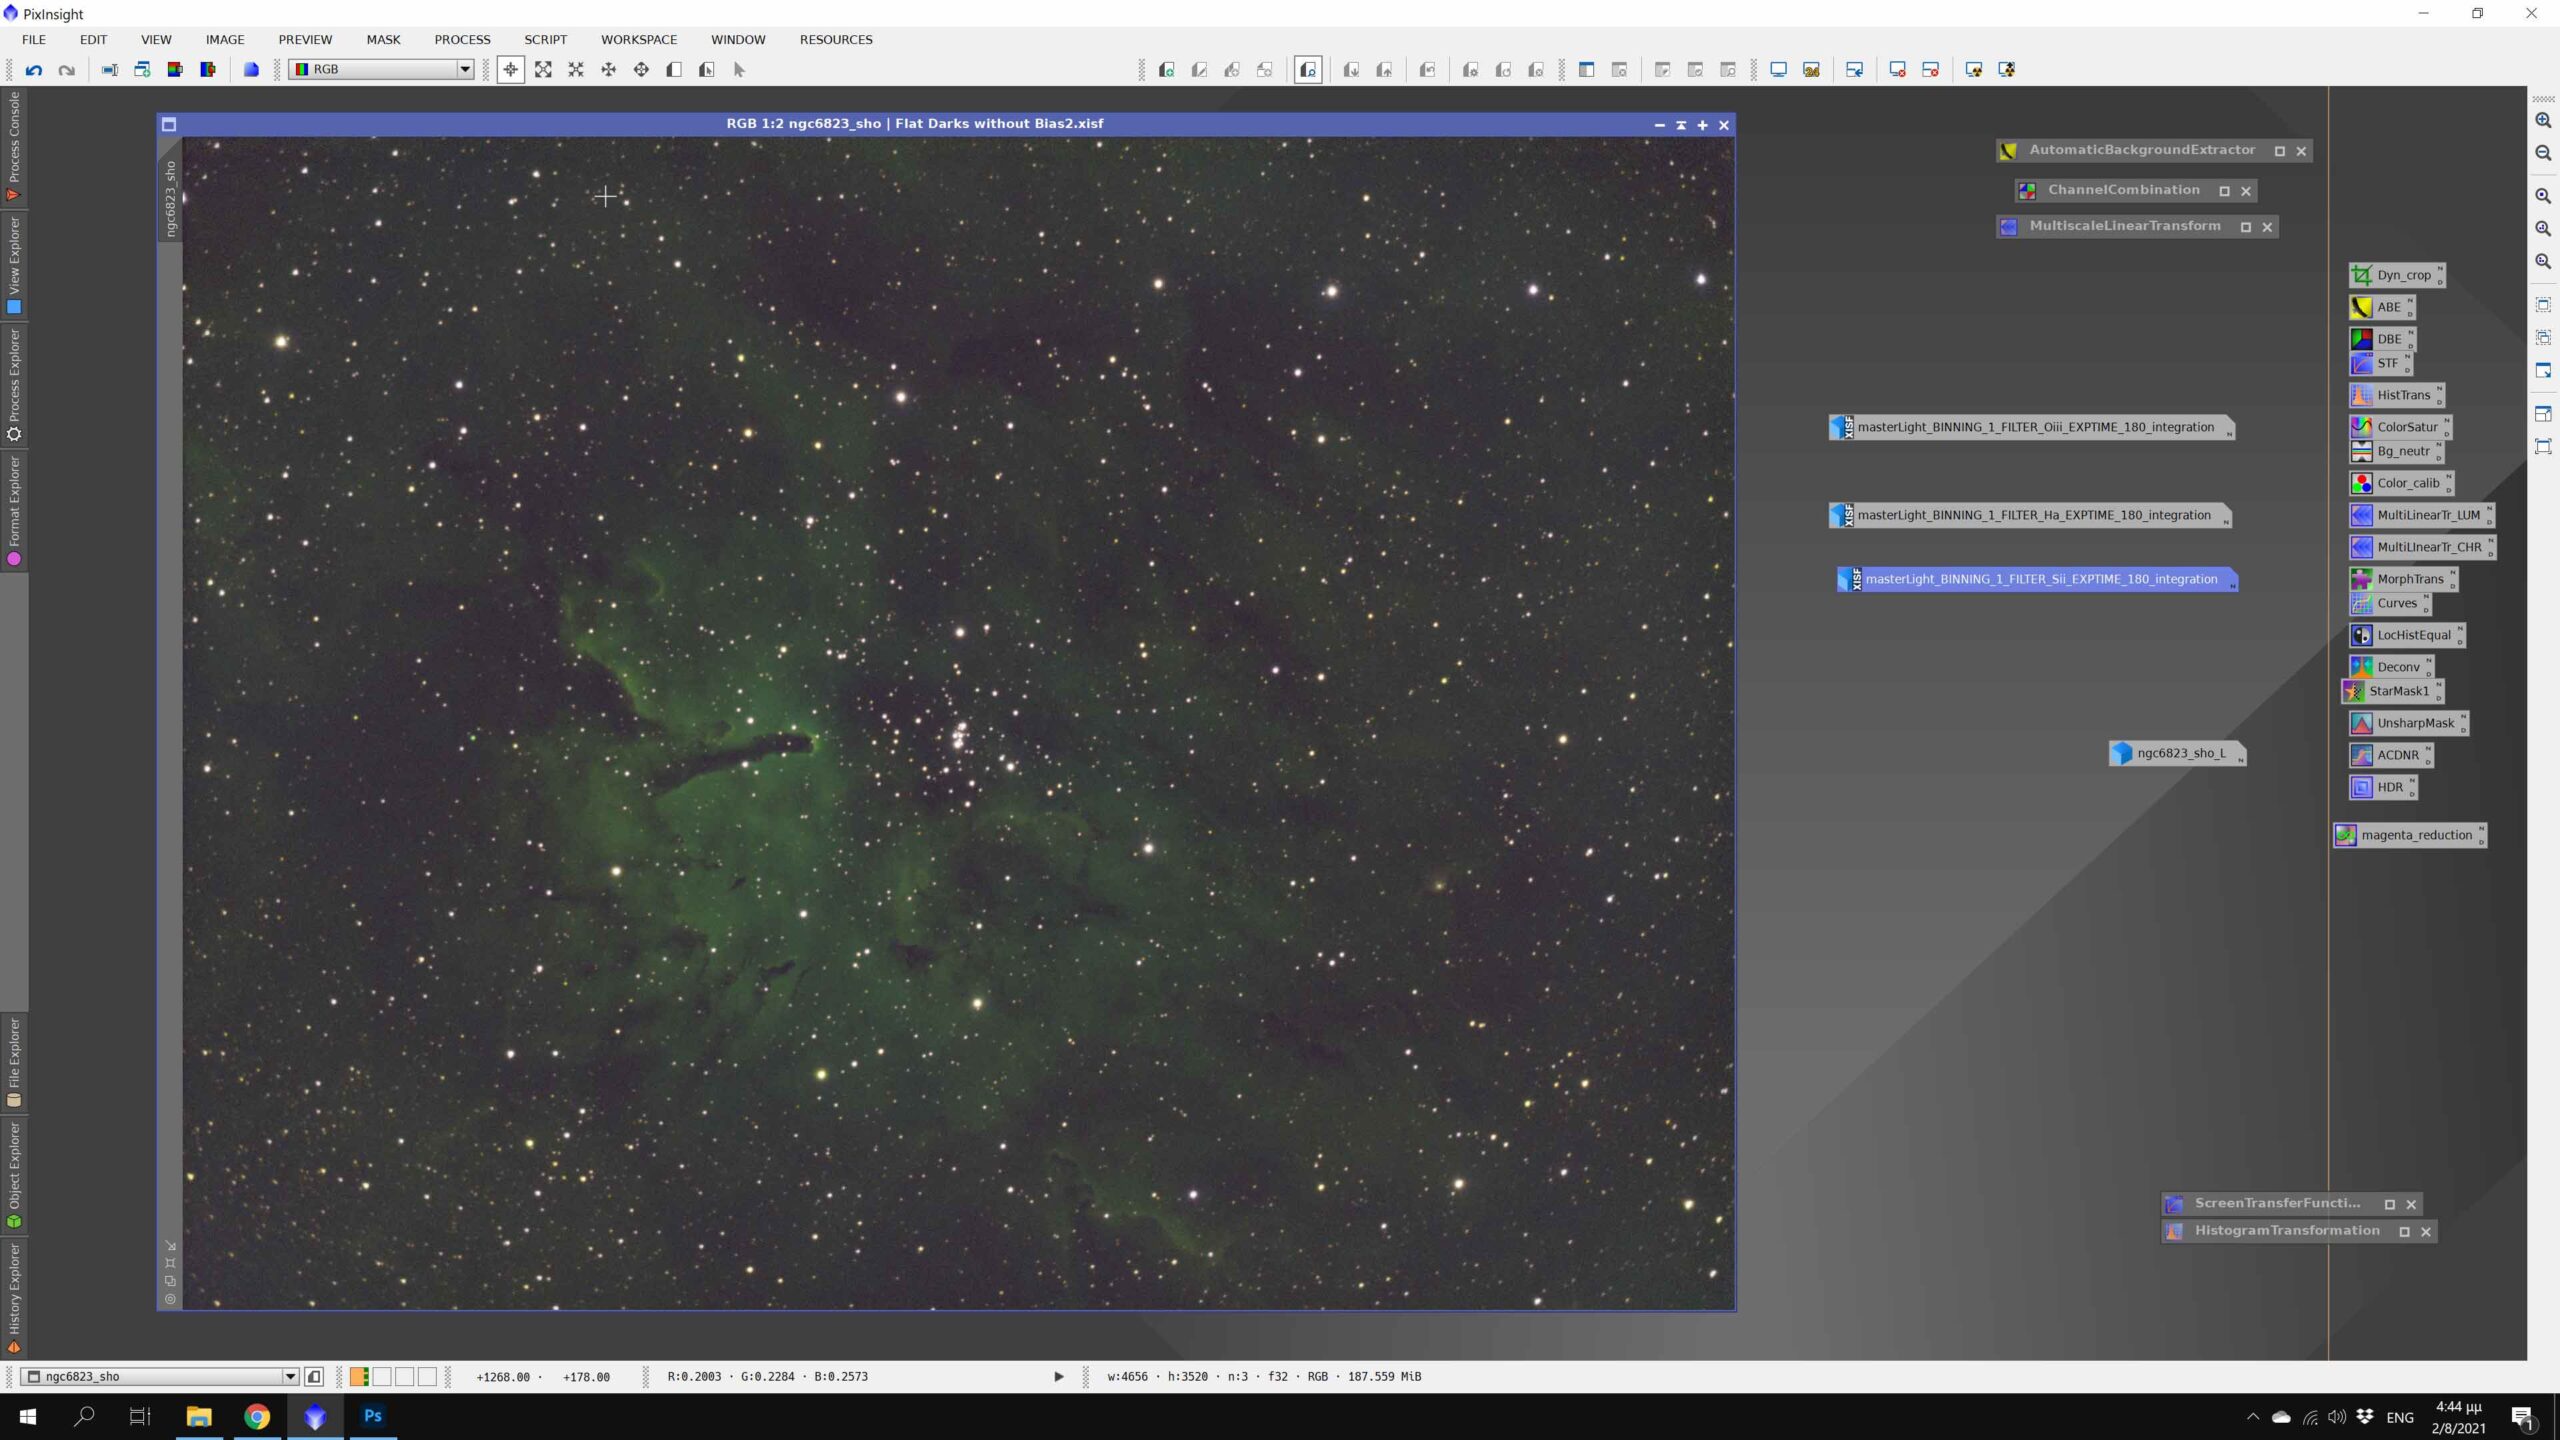Click the Zoom to Fit toolbar icon

[543, 70]
